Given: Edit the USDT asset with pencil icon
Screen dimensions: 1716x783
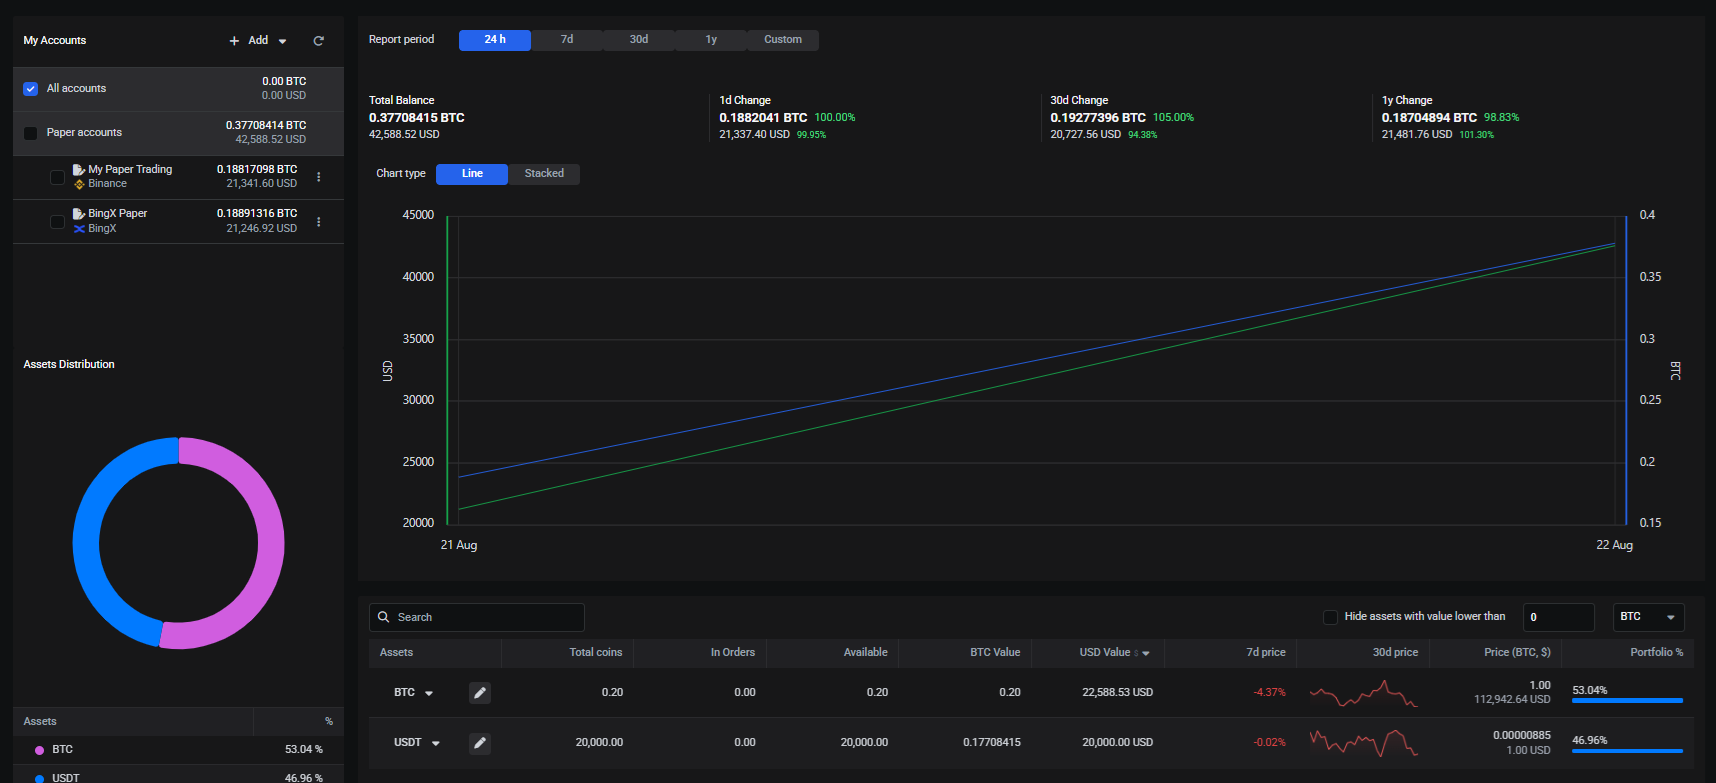Looking at the screenshot, I should pos(480,742).
